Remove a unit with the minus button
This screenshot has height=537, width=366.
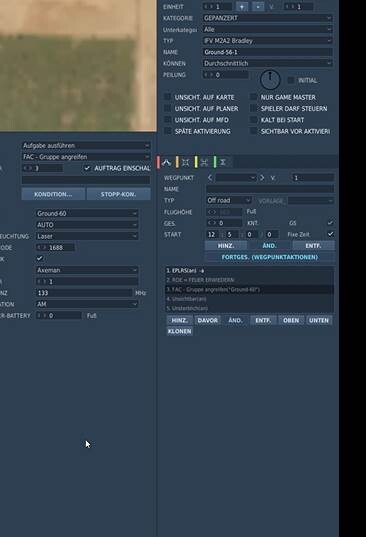258,7
